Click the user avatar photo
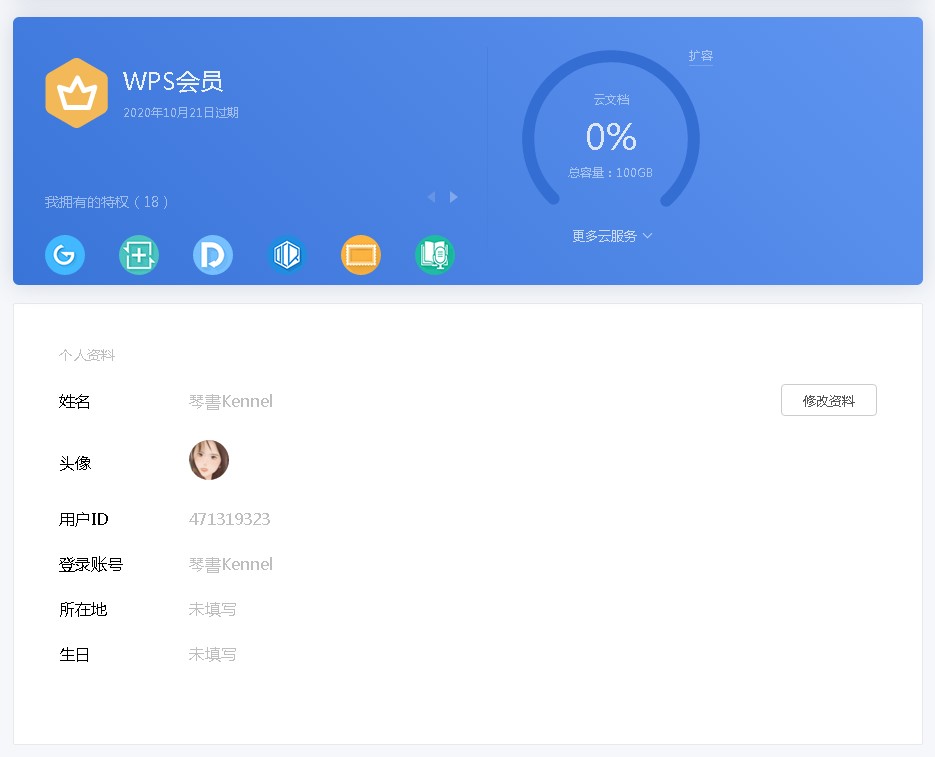The height and width of the screenshot is (757, 935). (209, 460)
